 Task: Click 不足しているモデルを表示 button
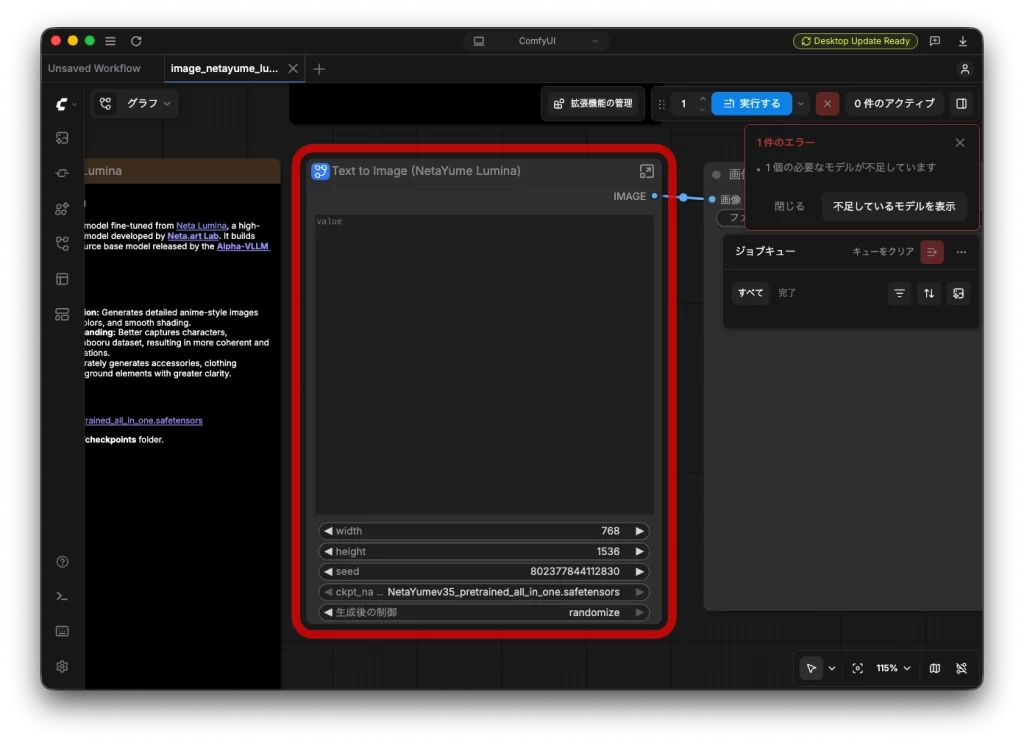[x=894, y=206]
